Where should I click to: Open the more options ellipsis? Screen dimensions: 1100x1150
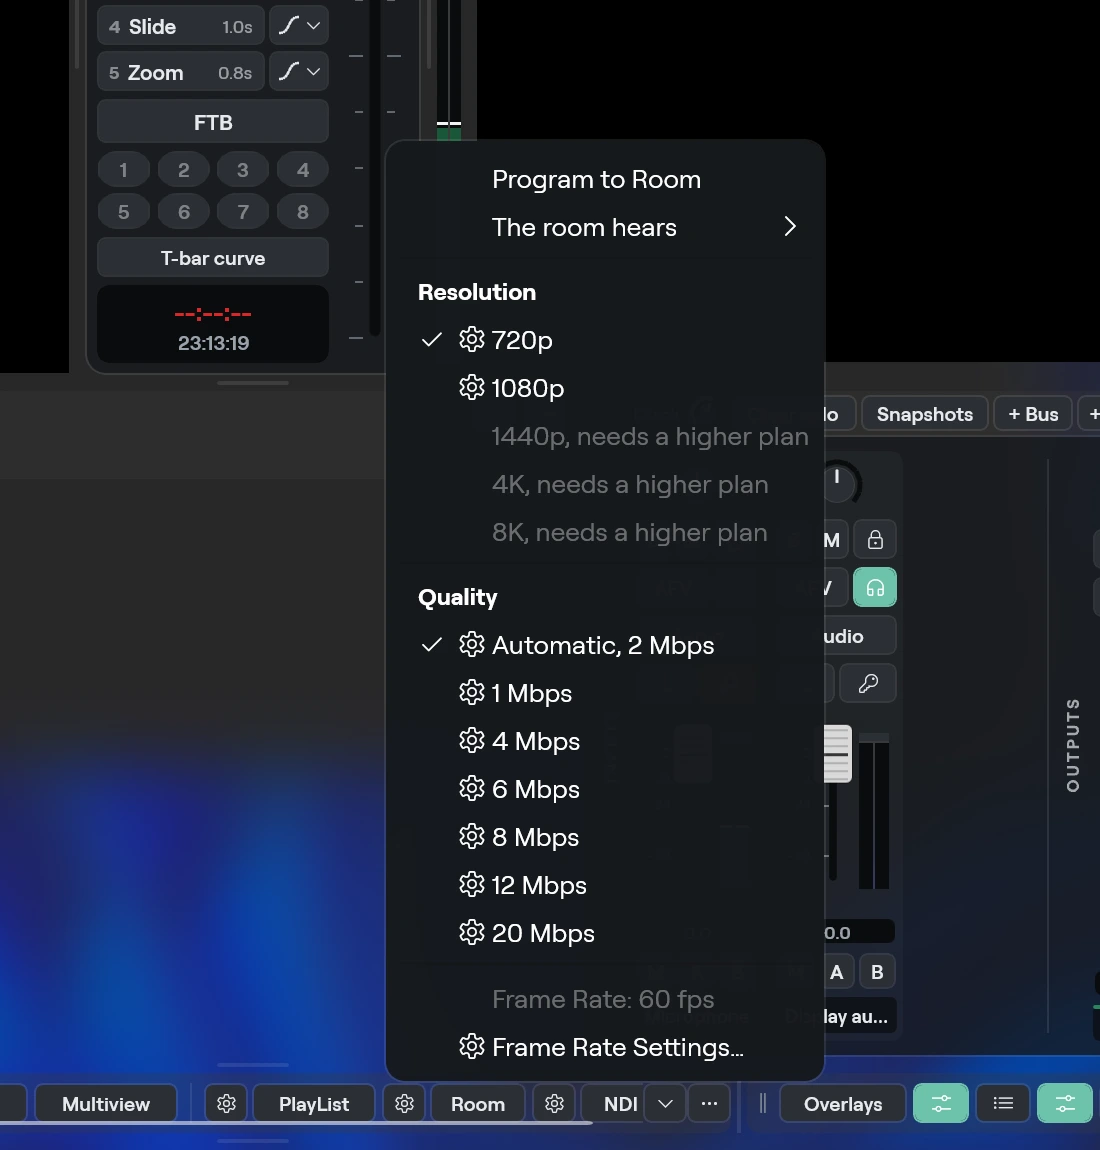click(x=709, y=1104)
